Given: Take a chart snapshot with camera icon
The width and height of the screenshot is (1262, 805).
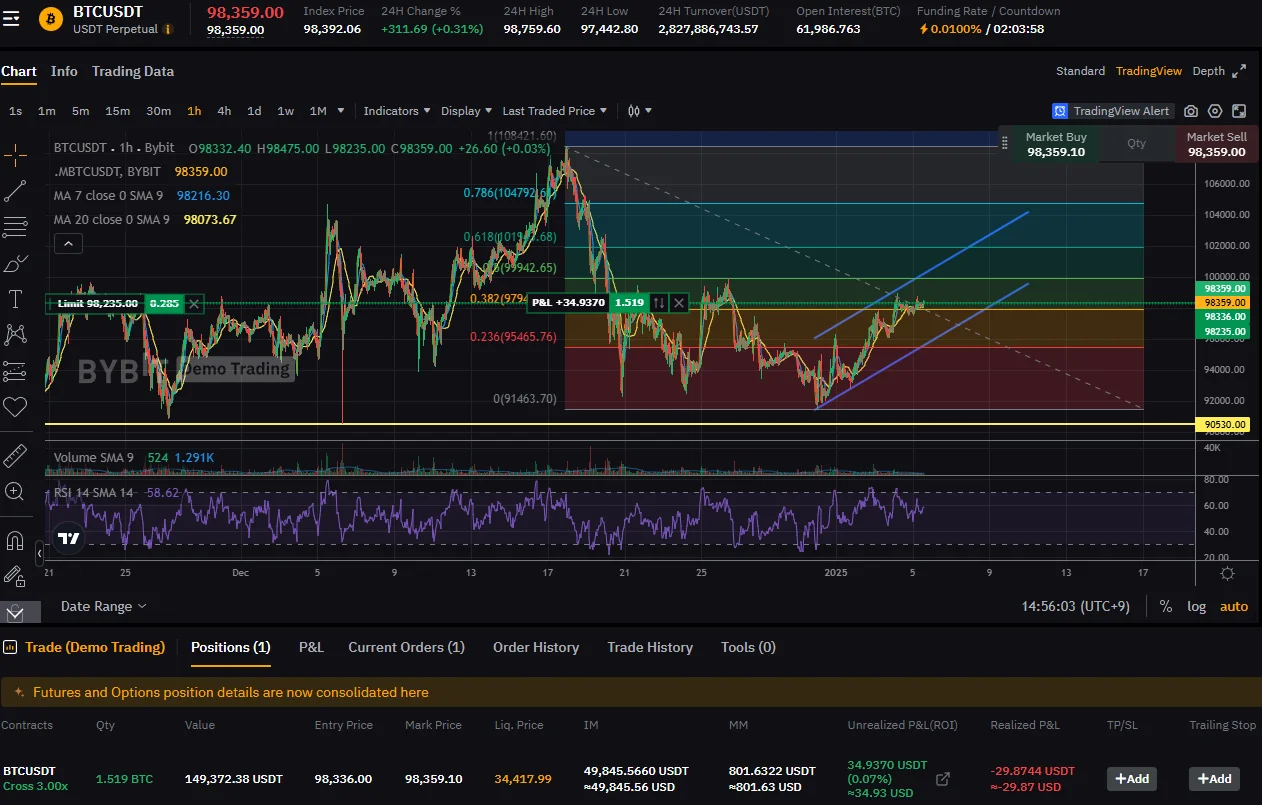Looking at the screenshot, I should [x=1191, y=111].
